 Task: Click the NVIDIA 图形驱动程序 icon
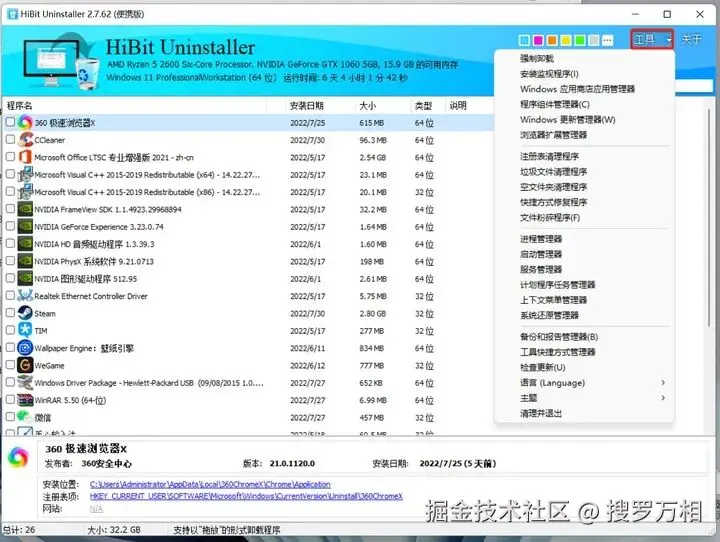[25, 278]
